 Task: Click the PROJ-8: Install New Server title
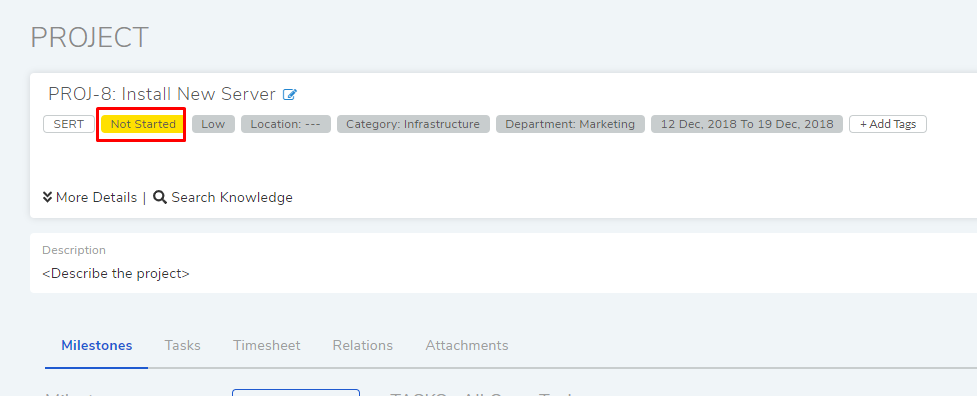pos(162,94)
